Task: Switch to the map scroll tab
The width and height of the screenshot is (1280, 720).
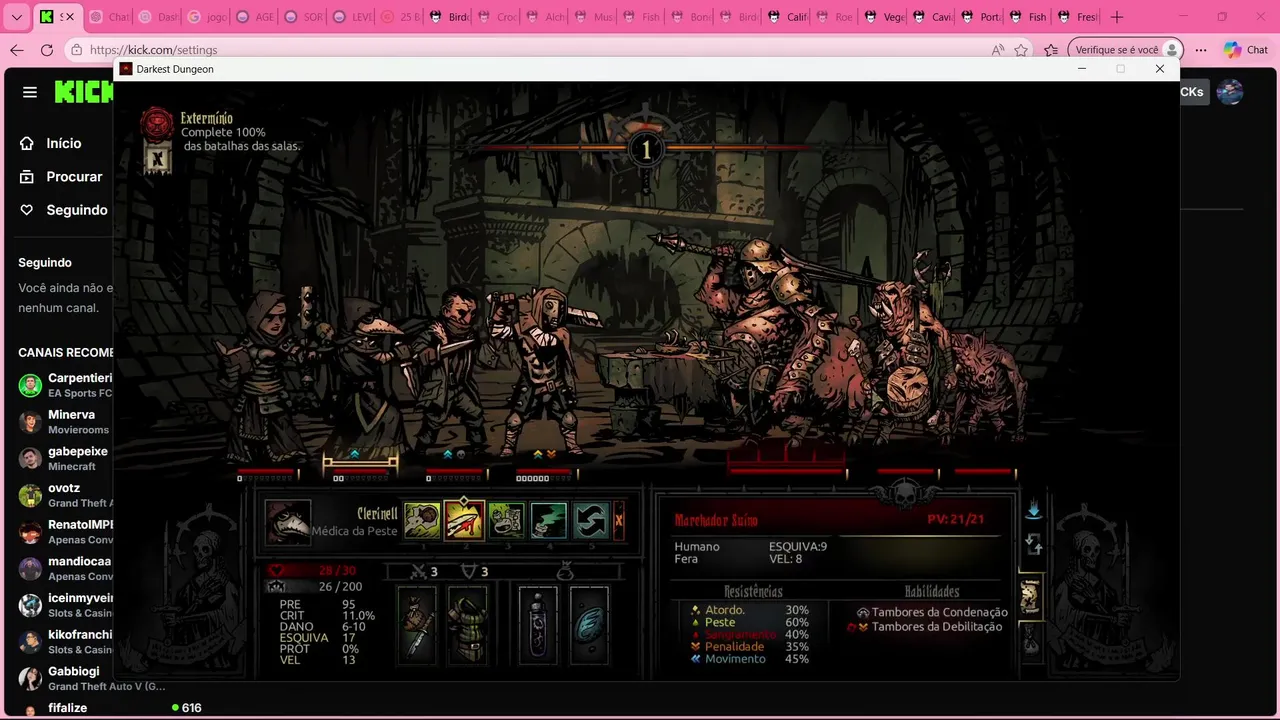Action: (1030, 596)
